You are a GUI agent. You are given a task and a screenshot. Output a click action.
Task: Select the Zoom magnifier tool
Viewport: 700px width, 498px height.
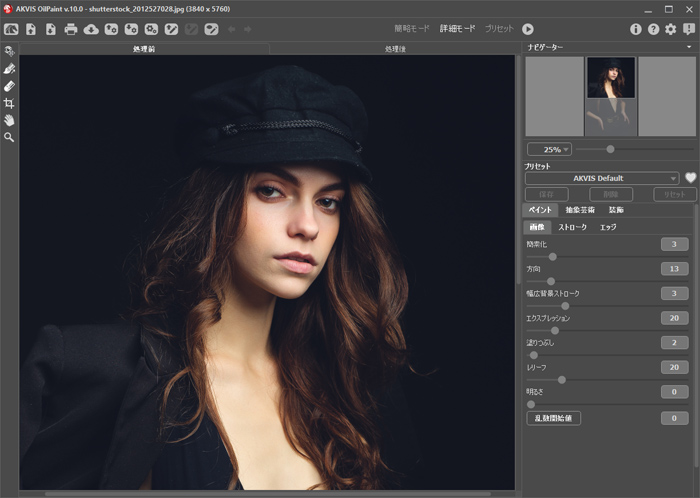(x=9, y=137)
